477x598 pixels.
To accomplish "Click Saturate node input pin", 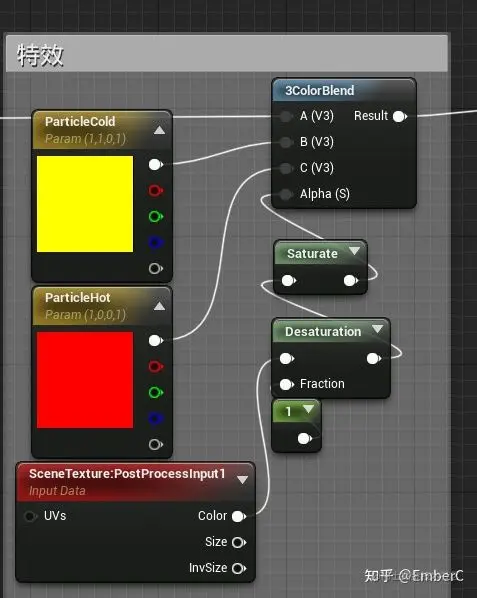I will (289, 281).
